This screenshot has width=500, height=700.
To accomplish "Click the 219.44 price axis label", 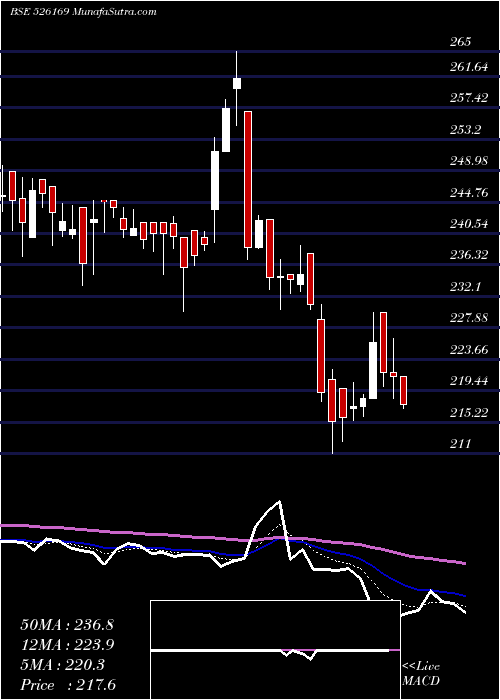I will click(469, 381).
